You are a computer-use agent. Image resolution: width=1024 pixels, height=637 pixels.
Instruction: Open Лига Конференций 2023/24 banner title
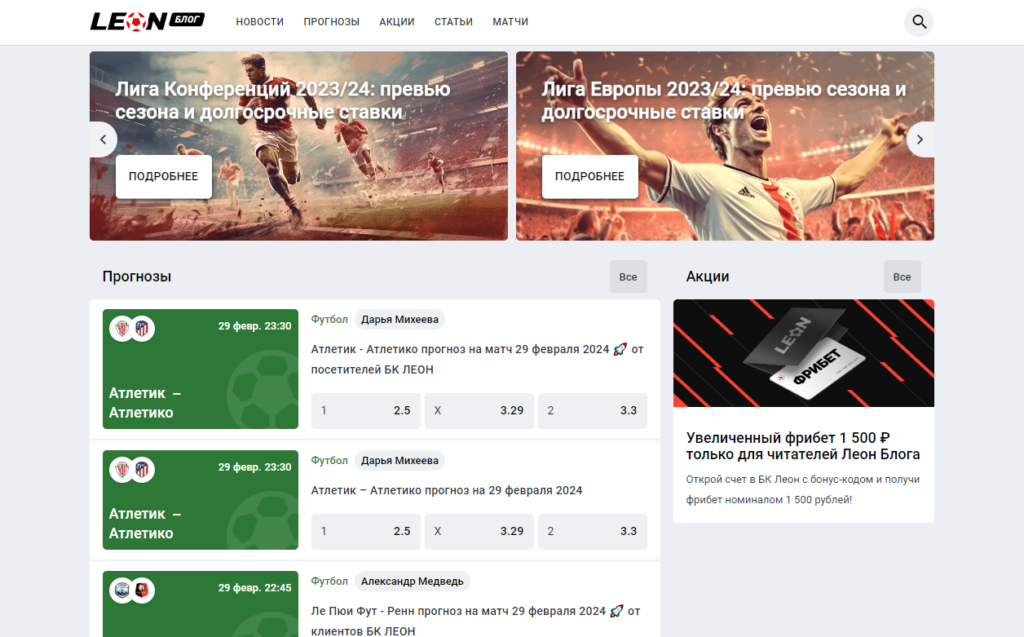pos(283,101)
